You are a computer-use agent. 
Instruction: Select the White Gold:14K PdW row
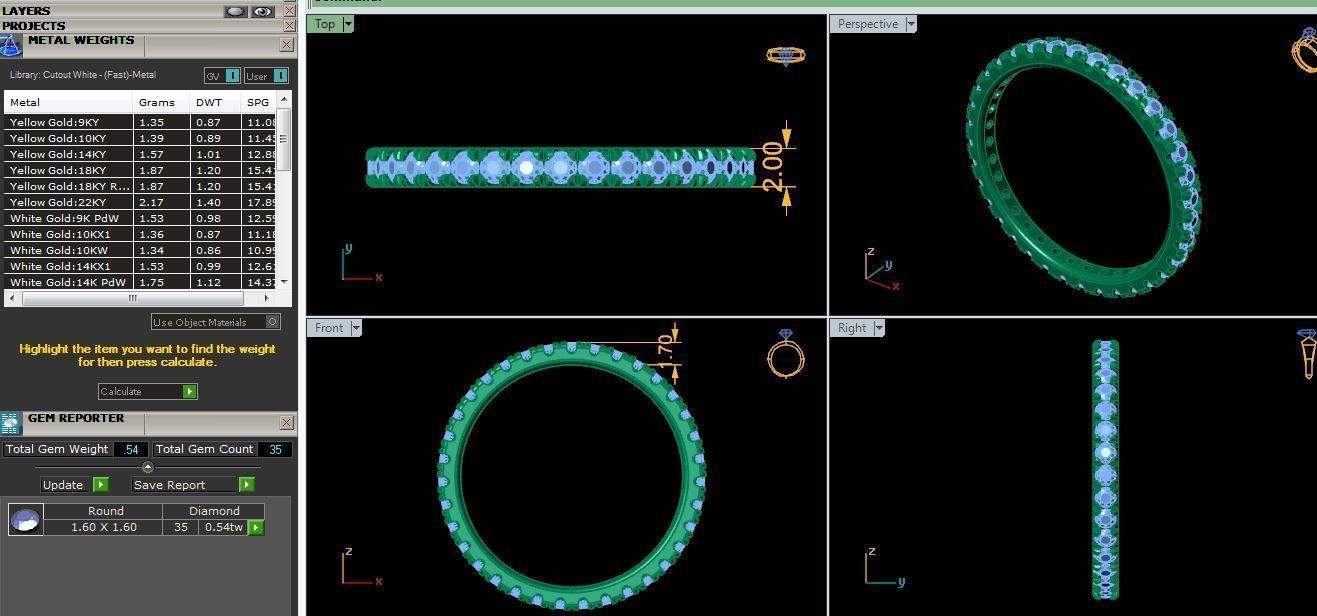(141, 282)
